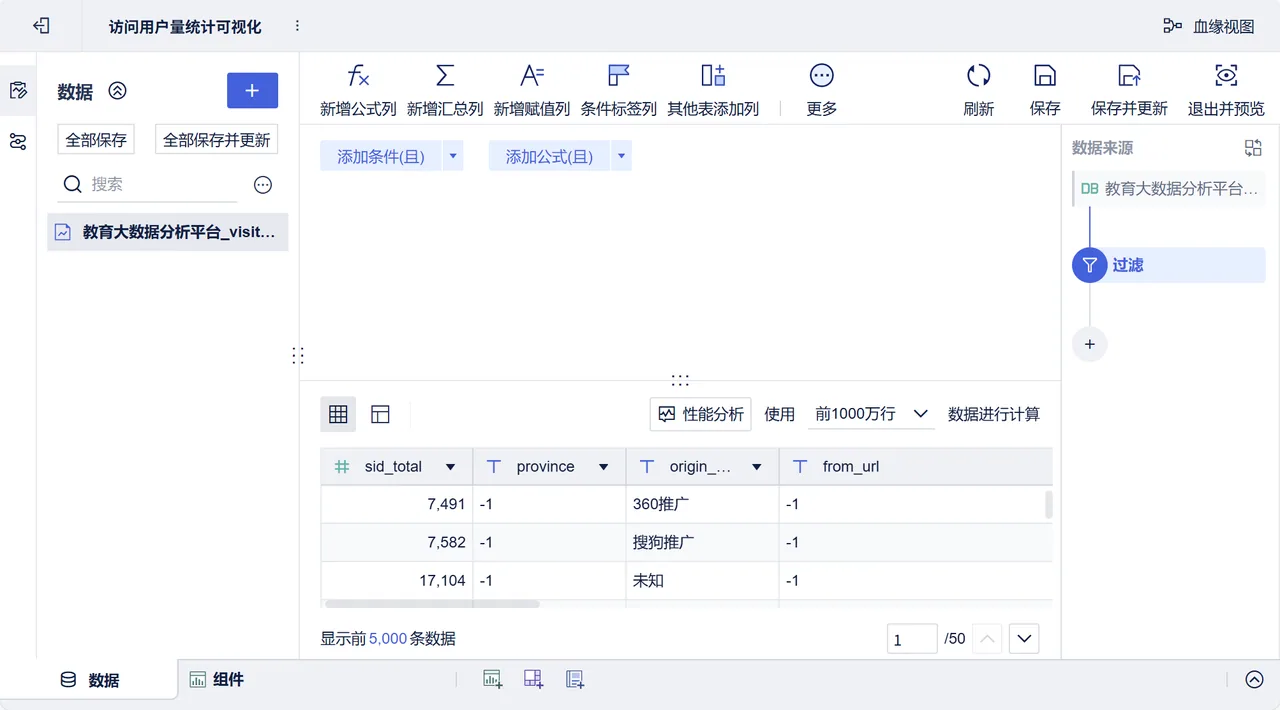Add a step with the plus circle
The image size is (1280, 710).
pyautogui.click(x=1090, y=344)
